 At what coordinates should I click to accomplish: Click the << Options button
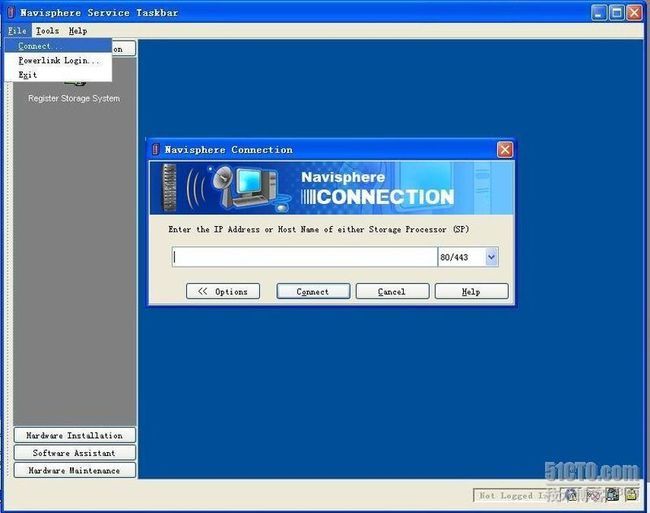tap(223, 291)
